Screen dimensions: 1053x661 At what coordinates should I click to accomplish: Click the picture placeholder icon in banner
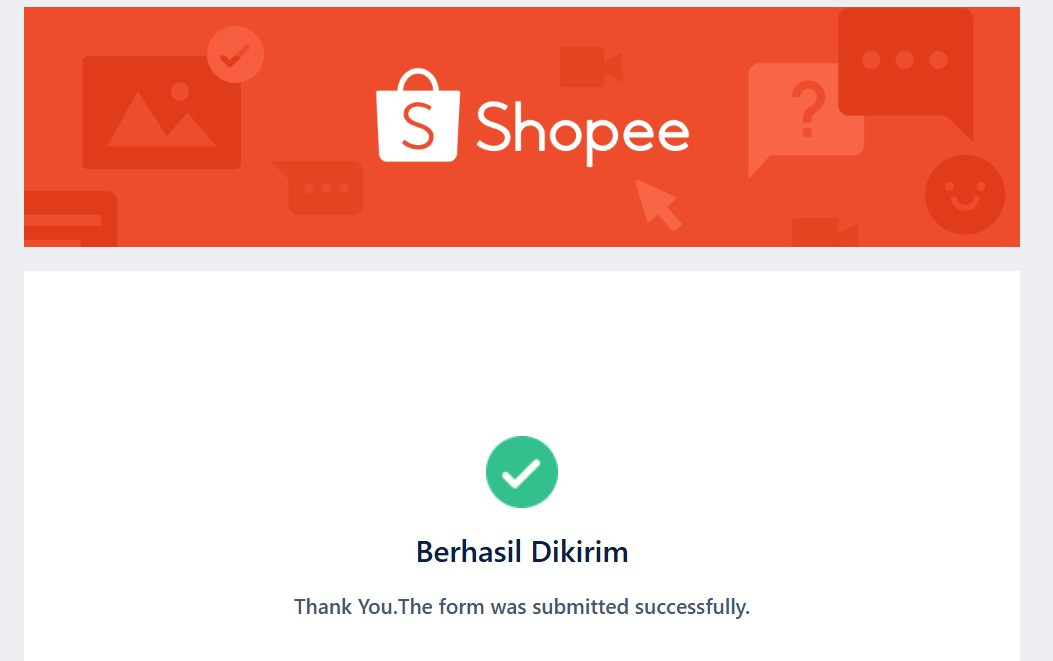[x=161, y=112]
